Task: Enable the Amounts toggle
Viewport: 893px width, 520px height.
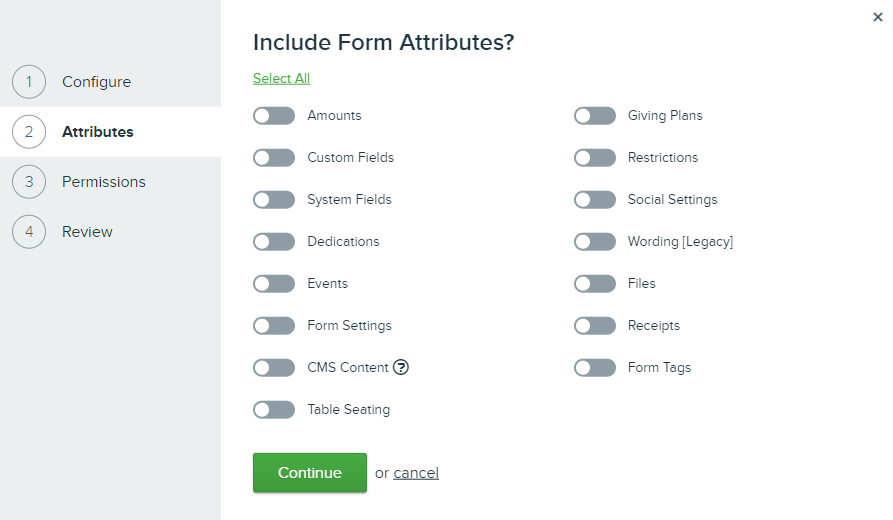Action: 274,116
